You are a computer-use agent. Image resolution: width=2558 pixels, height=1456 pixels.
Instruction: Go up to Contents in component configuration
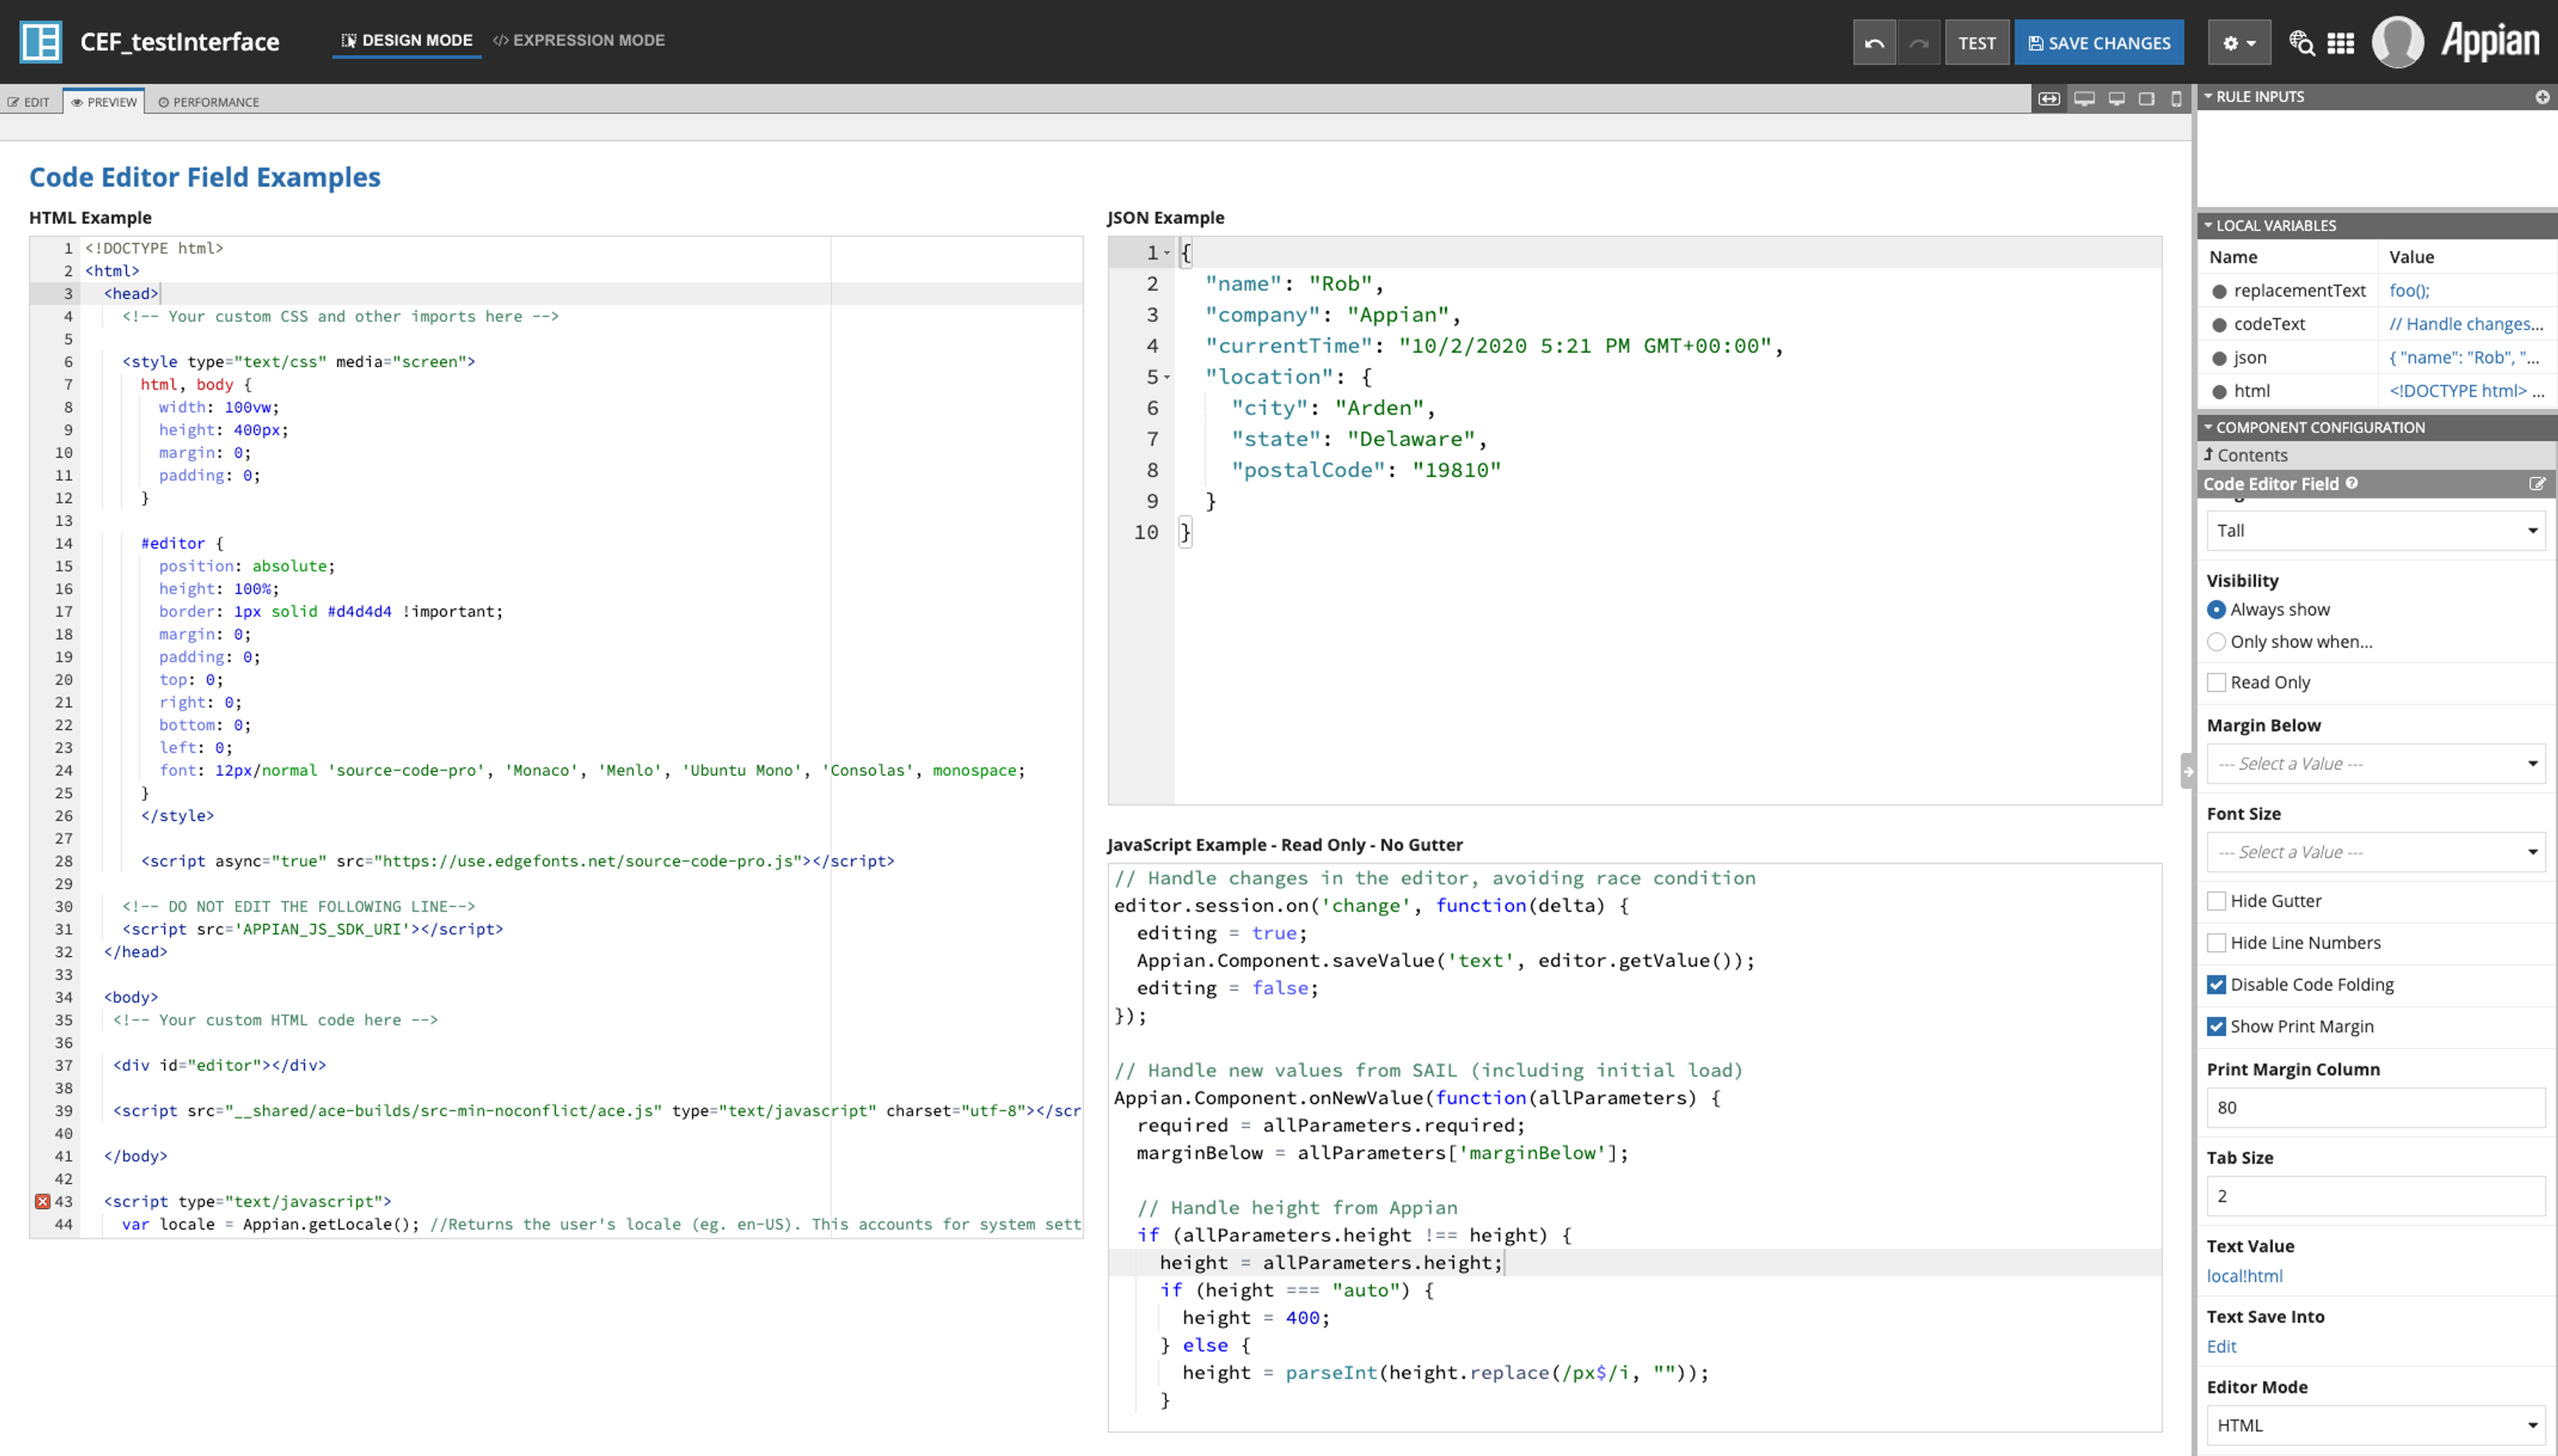click(x=2245, y=455)
